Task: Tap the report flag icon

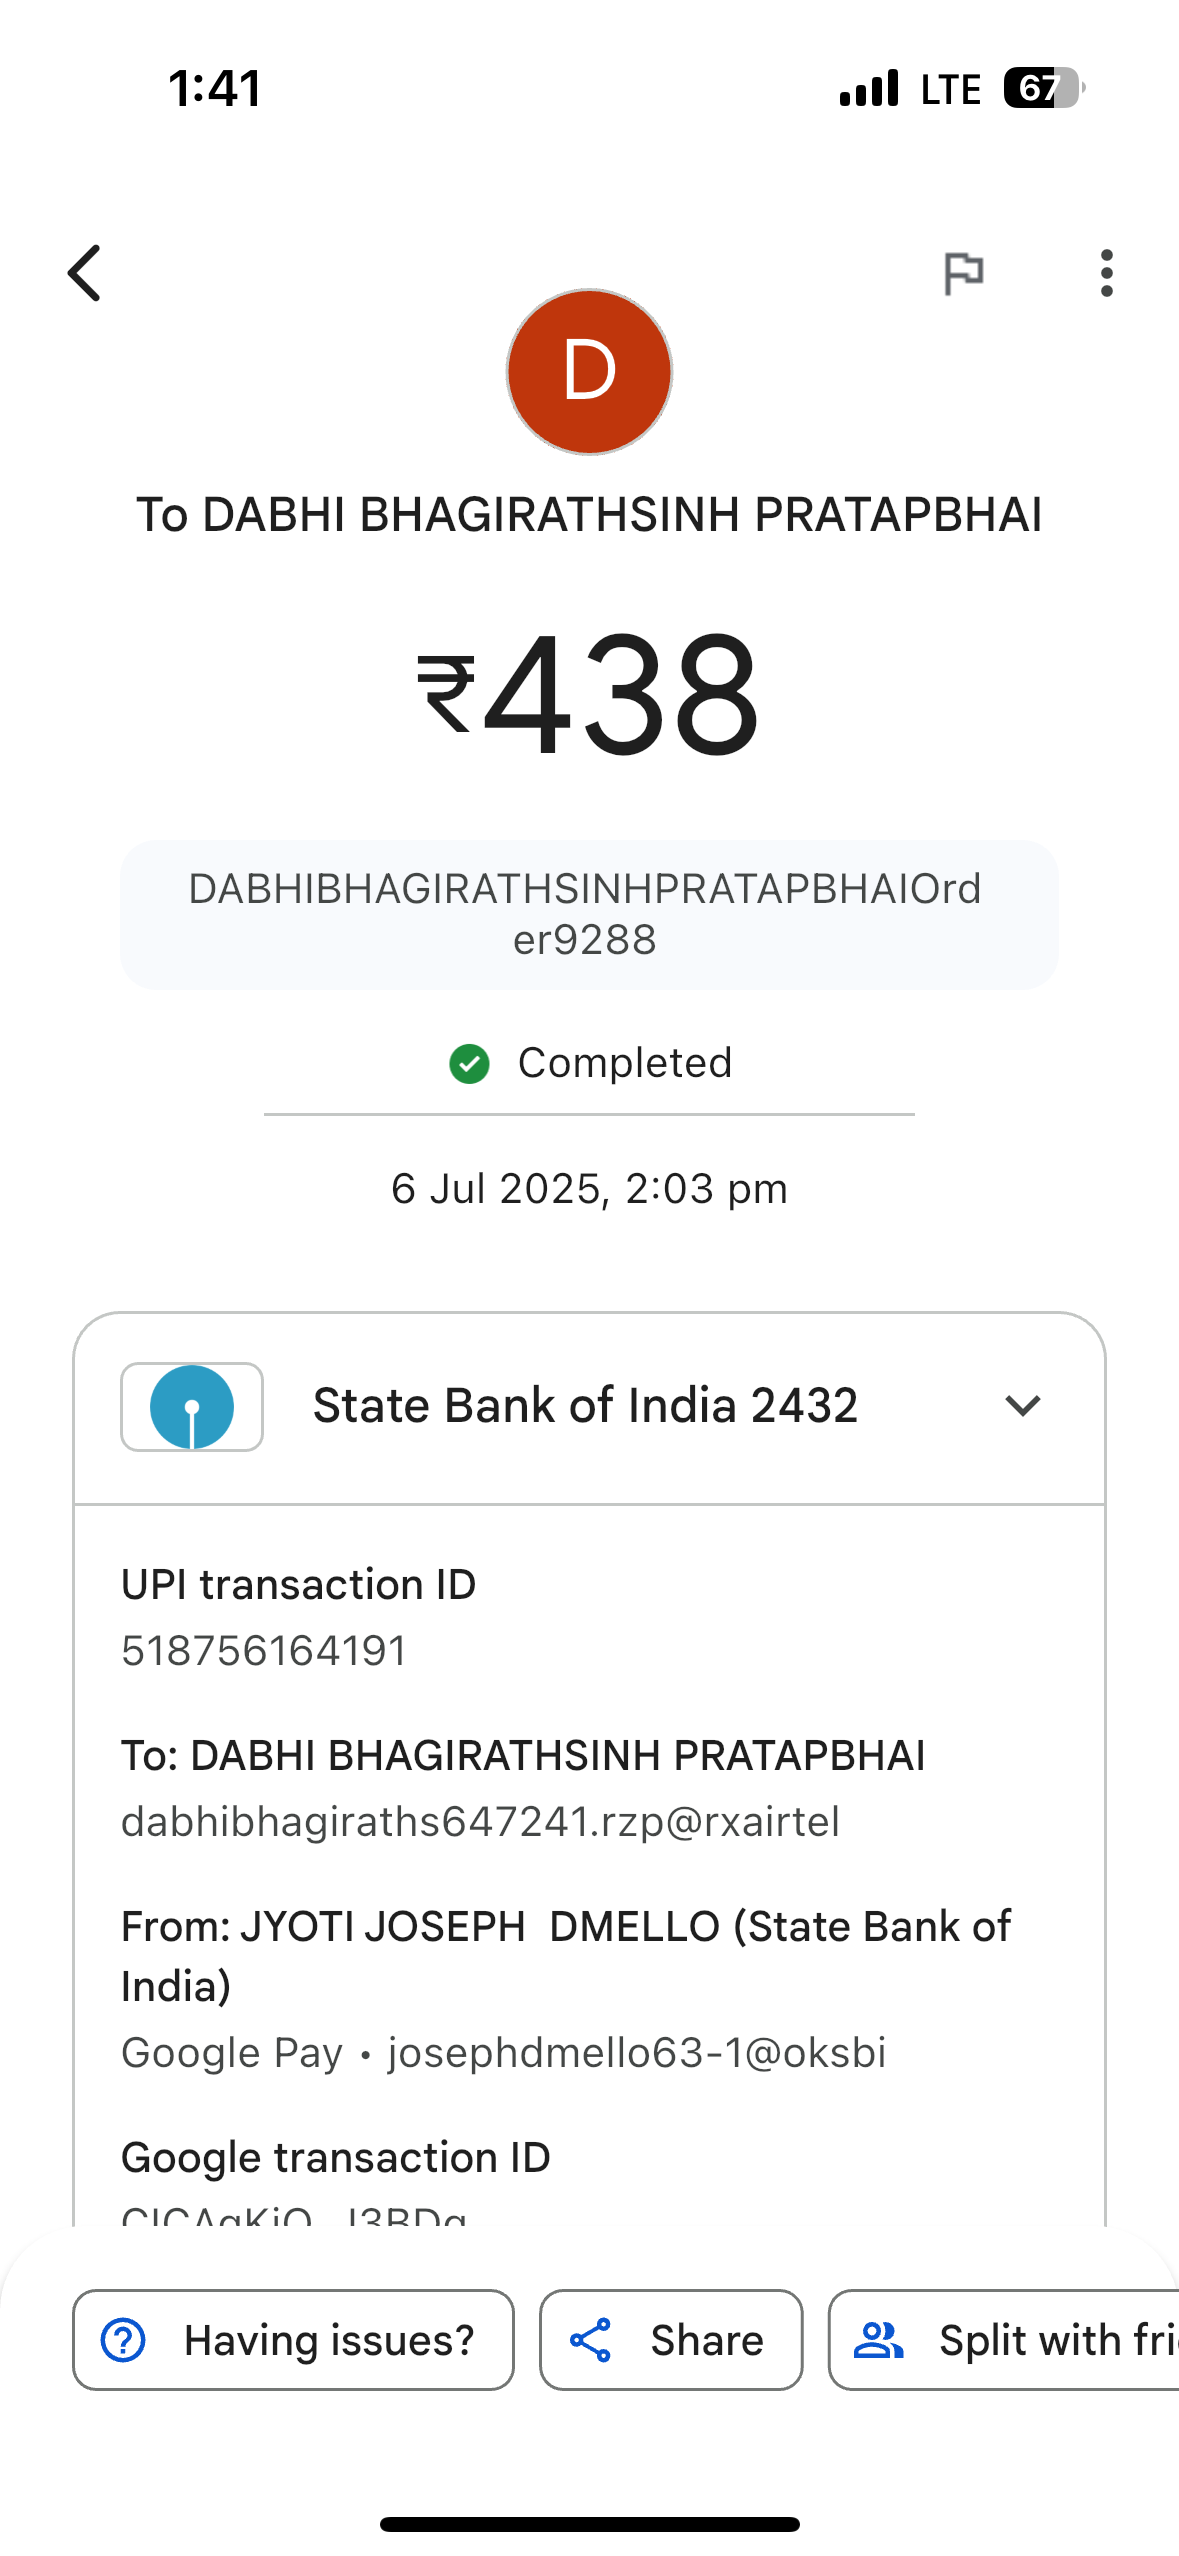Action: click(964, 273)
